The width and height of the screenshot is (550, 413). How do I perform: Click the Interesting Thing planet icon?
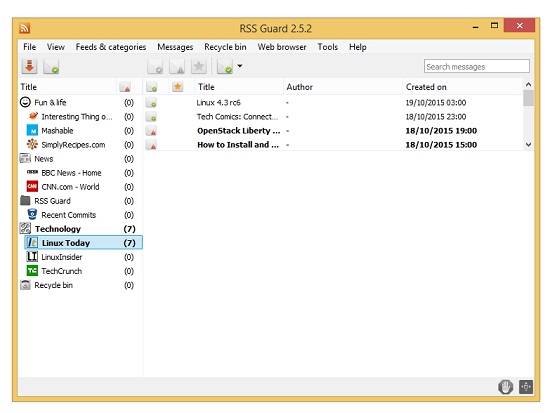(33, 115)
